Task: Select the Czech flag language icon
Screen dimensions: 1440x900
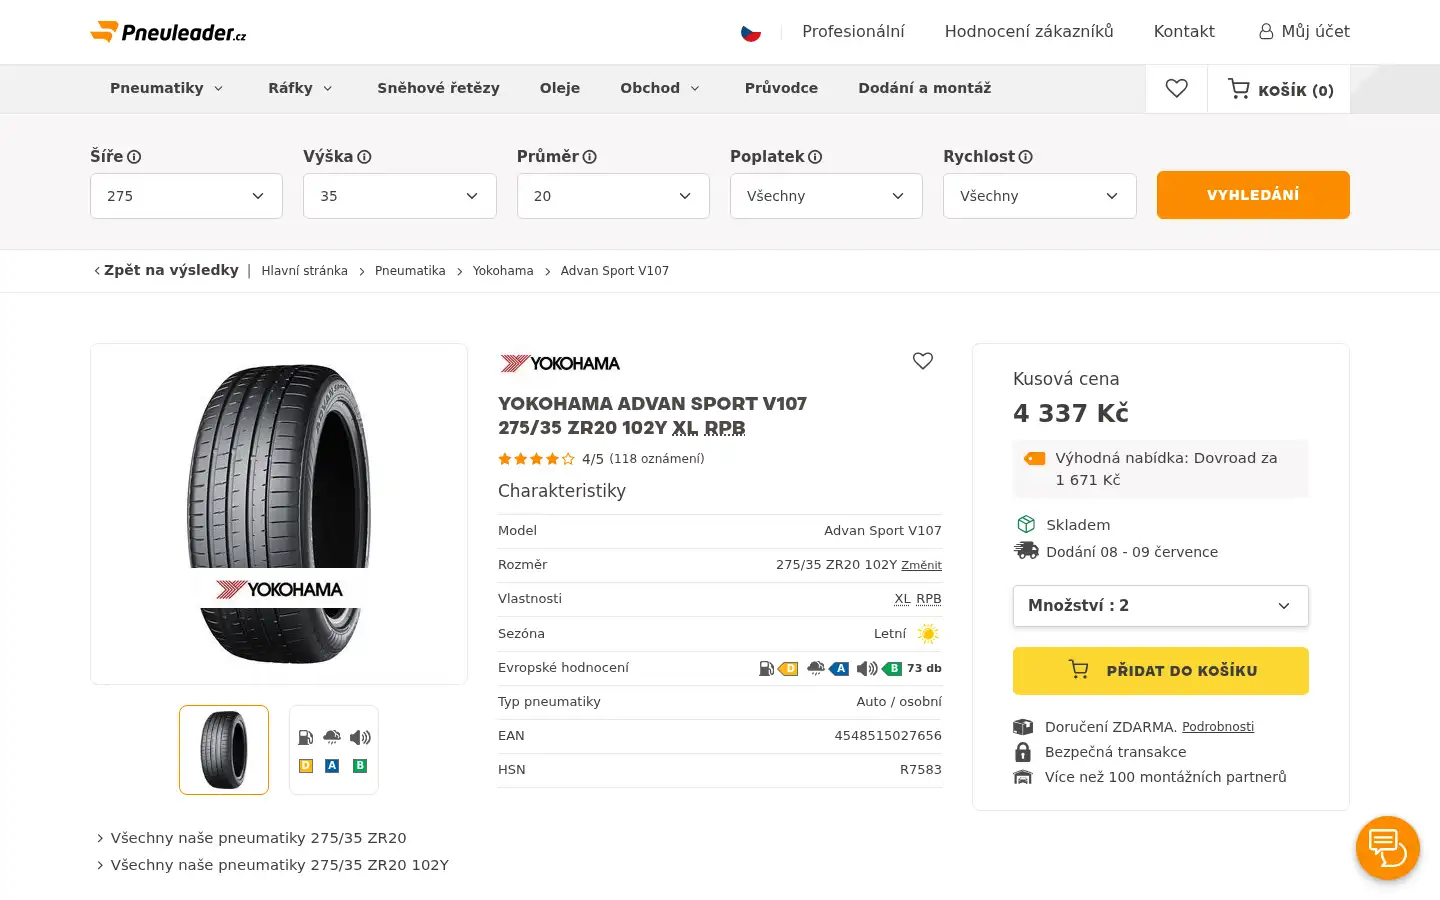Action: point(751,32)
